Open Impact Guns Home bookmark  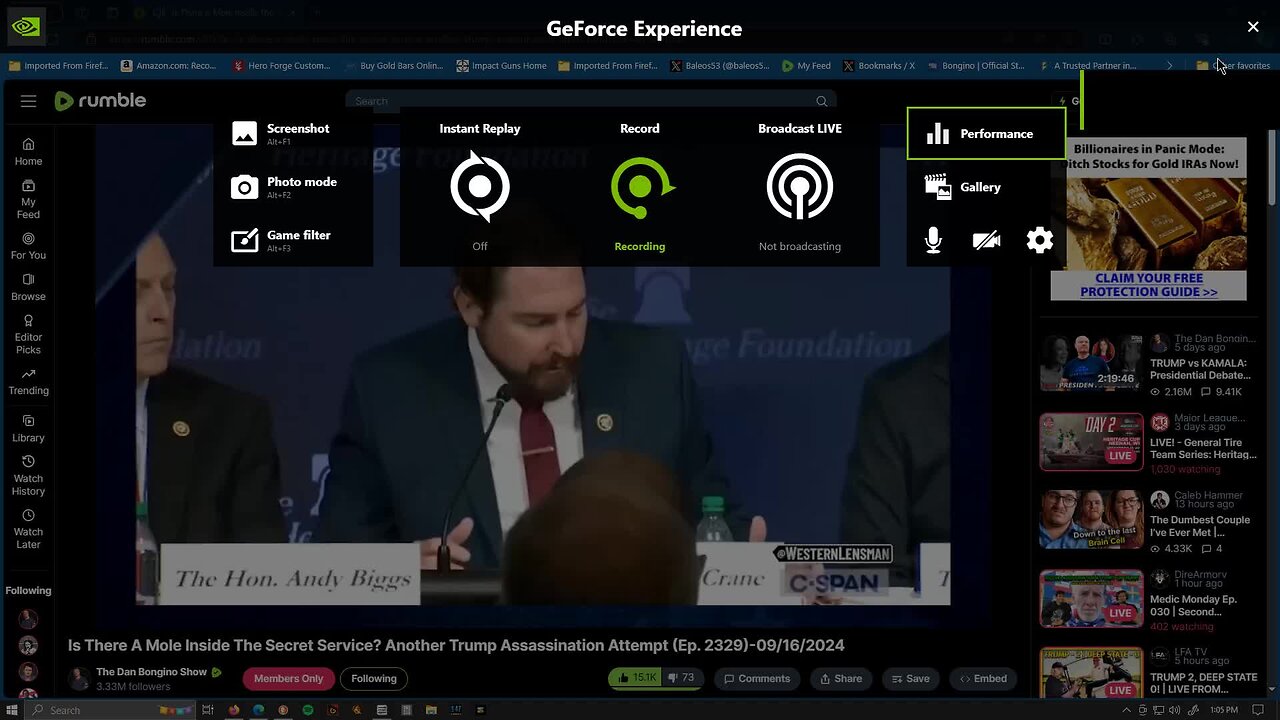tap(501, 65)
